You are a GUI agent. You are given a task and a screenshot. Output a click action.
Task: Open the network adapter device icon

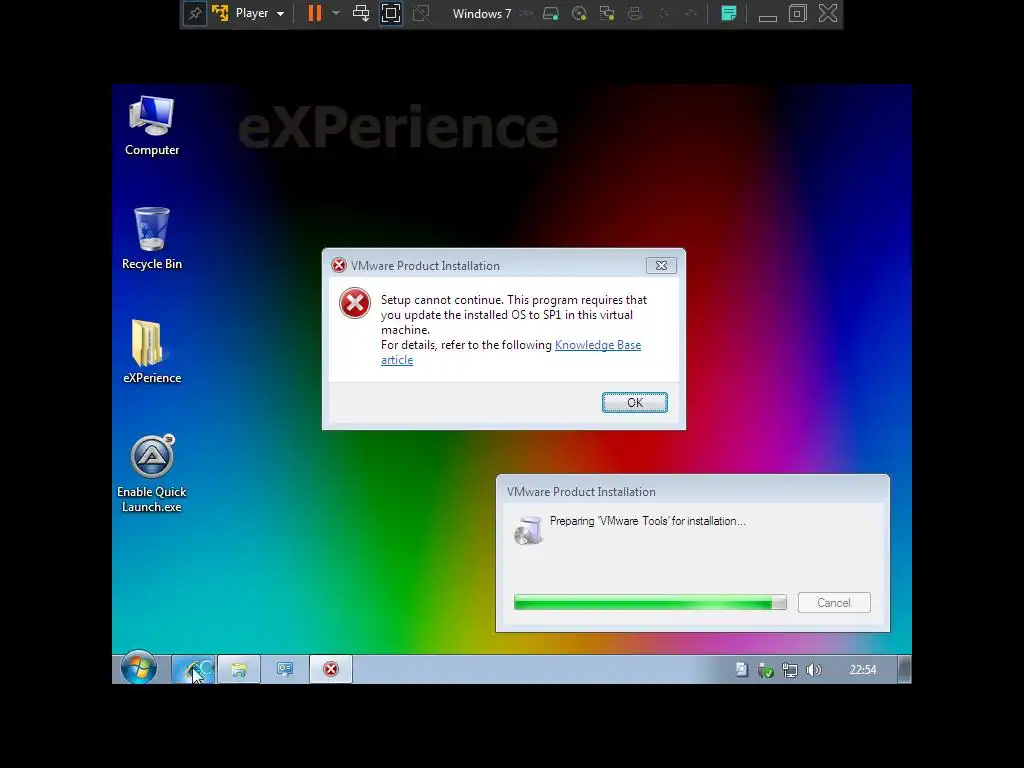(x=607, y=14)
